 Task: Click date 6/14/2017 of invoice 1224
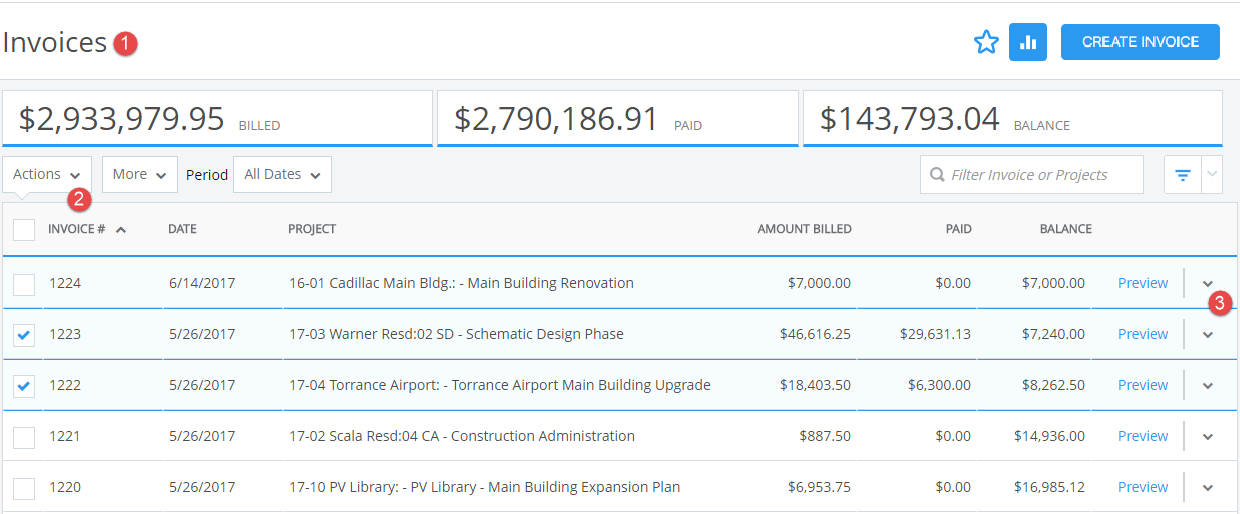point(202,283)
